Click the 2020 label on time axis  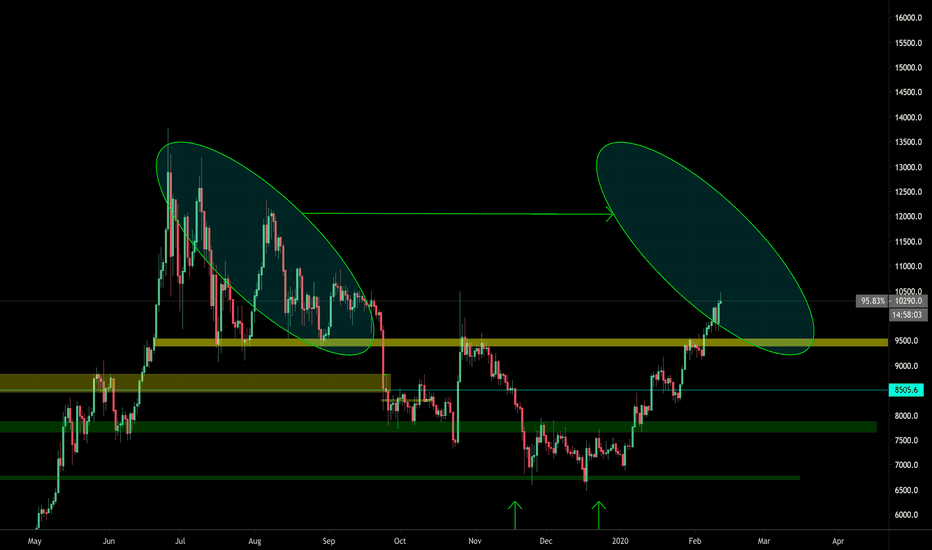pos(621,541)
